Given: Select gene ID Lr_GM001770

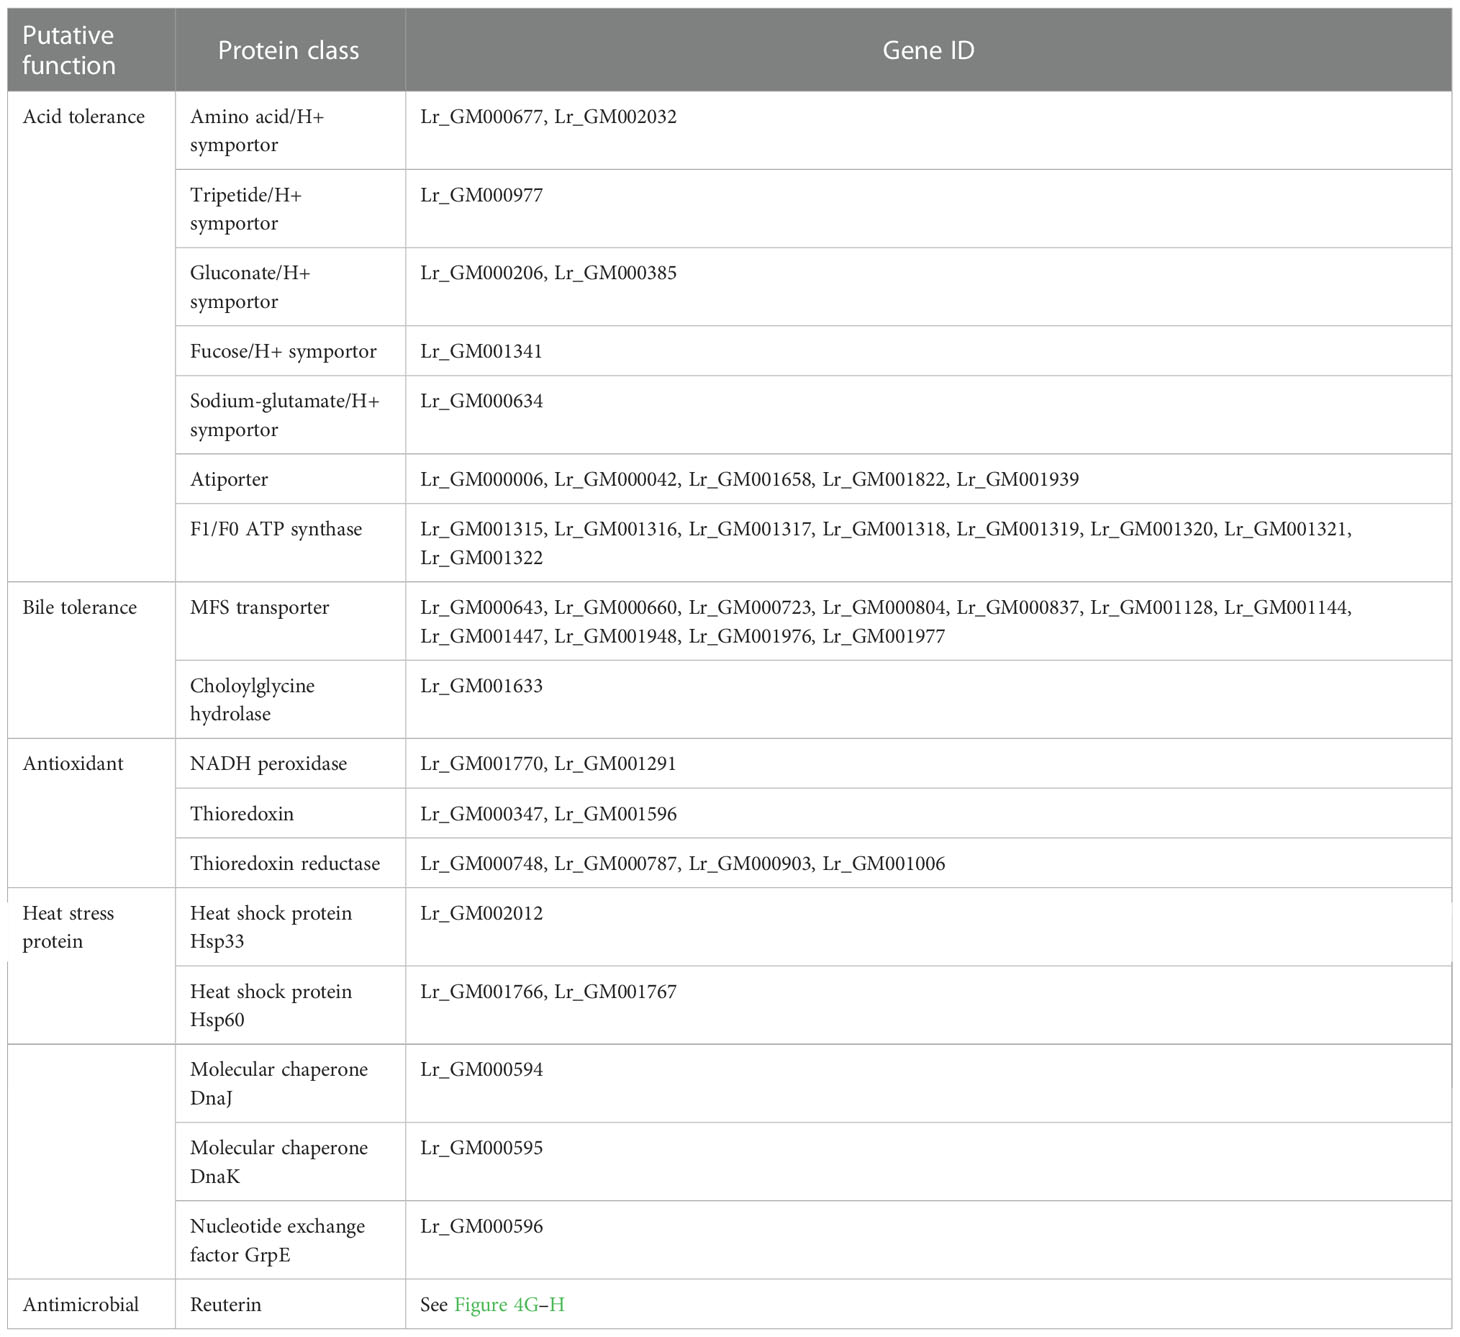Looking at the screenshot, I should click(x=481, y=764).
